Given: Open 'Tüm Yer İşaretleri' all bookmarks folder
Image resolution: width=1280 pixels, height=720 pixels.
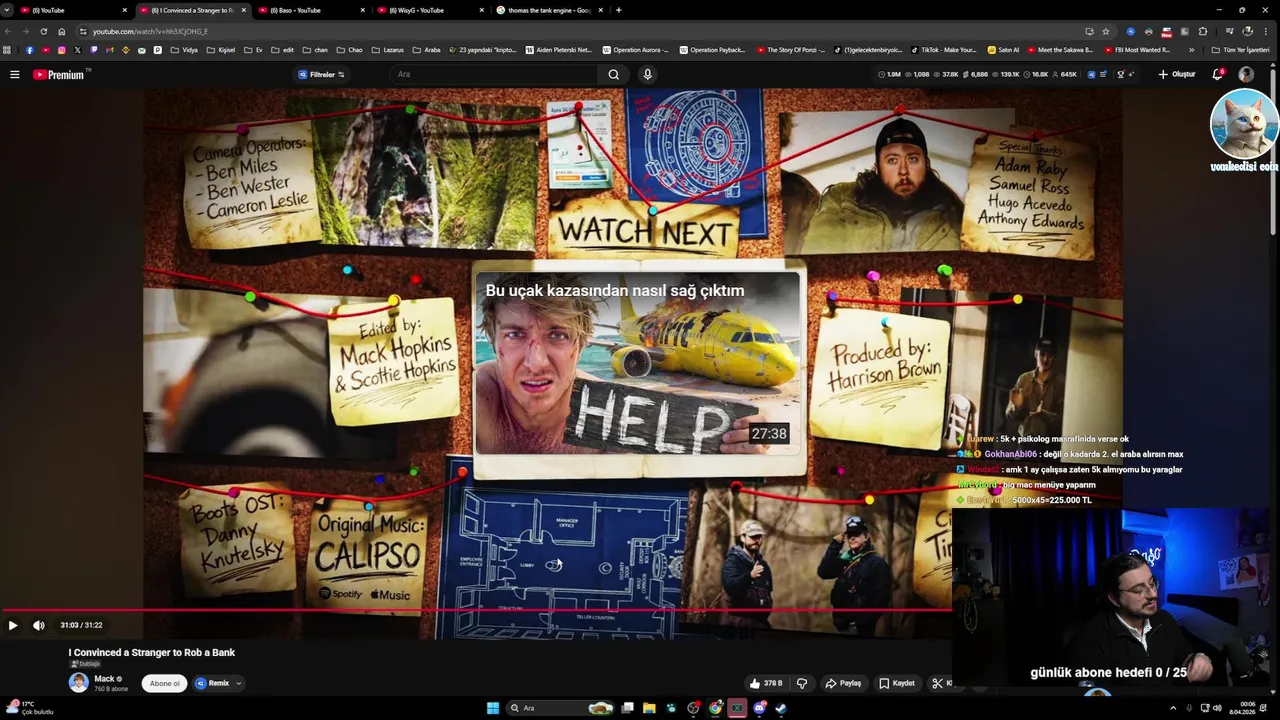Looking at the screenshot, I should [x=1240, y=49].
